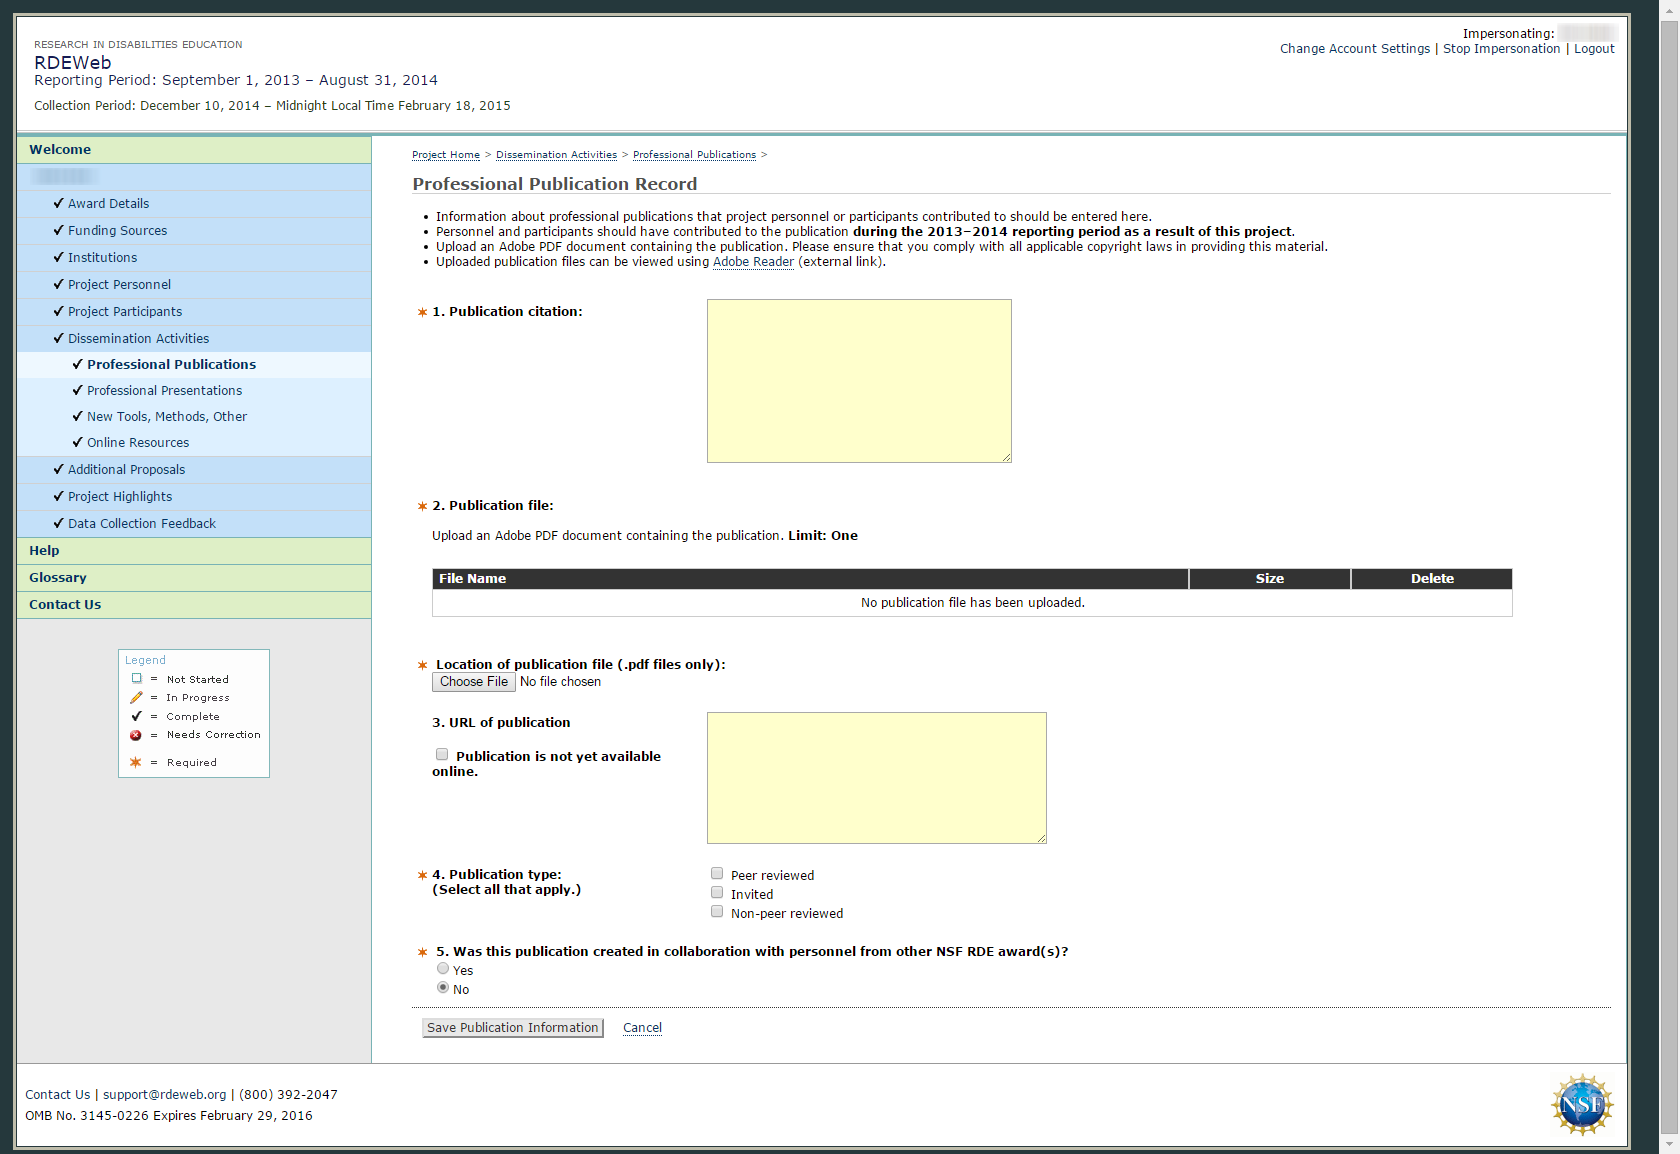This screenshot has width=1680, height=1154.
Task: Open the Welcome menu section
Action: (x=194, y=150)
